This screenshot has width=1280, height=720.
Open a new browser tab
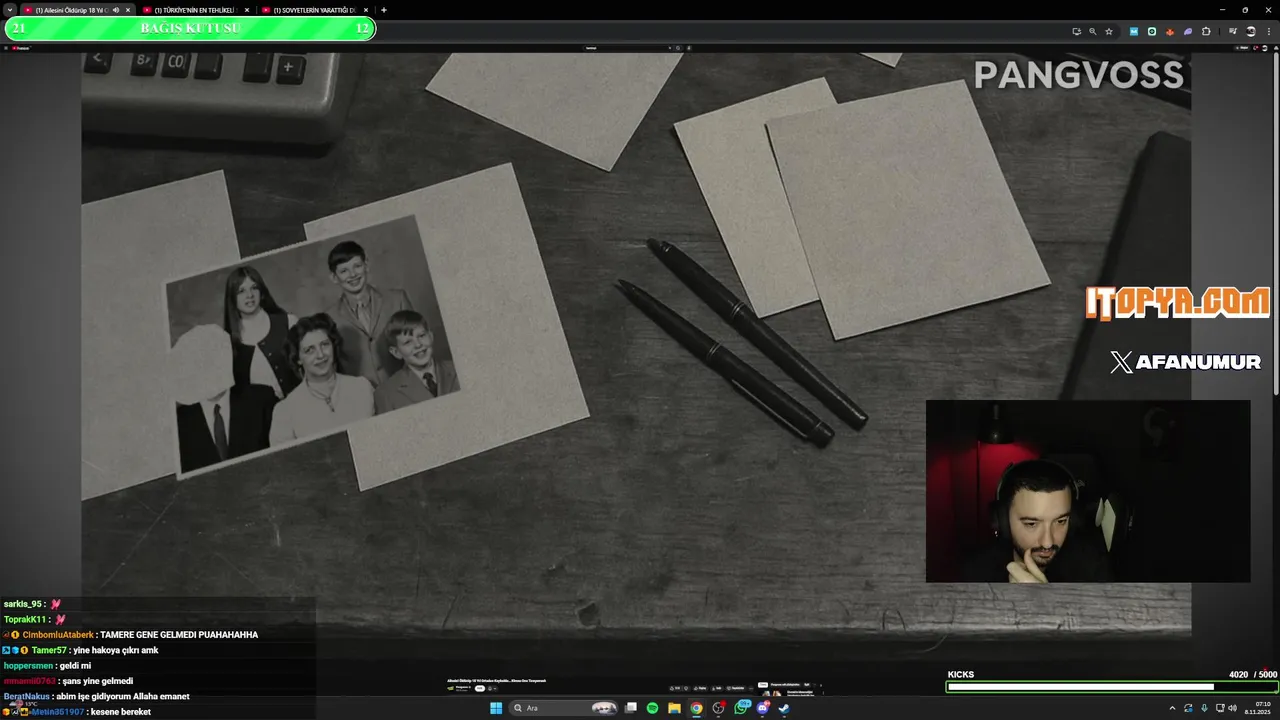click(384, 10)
